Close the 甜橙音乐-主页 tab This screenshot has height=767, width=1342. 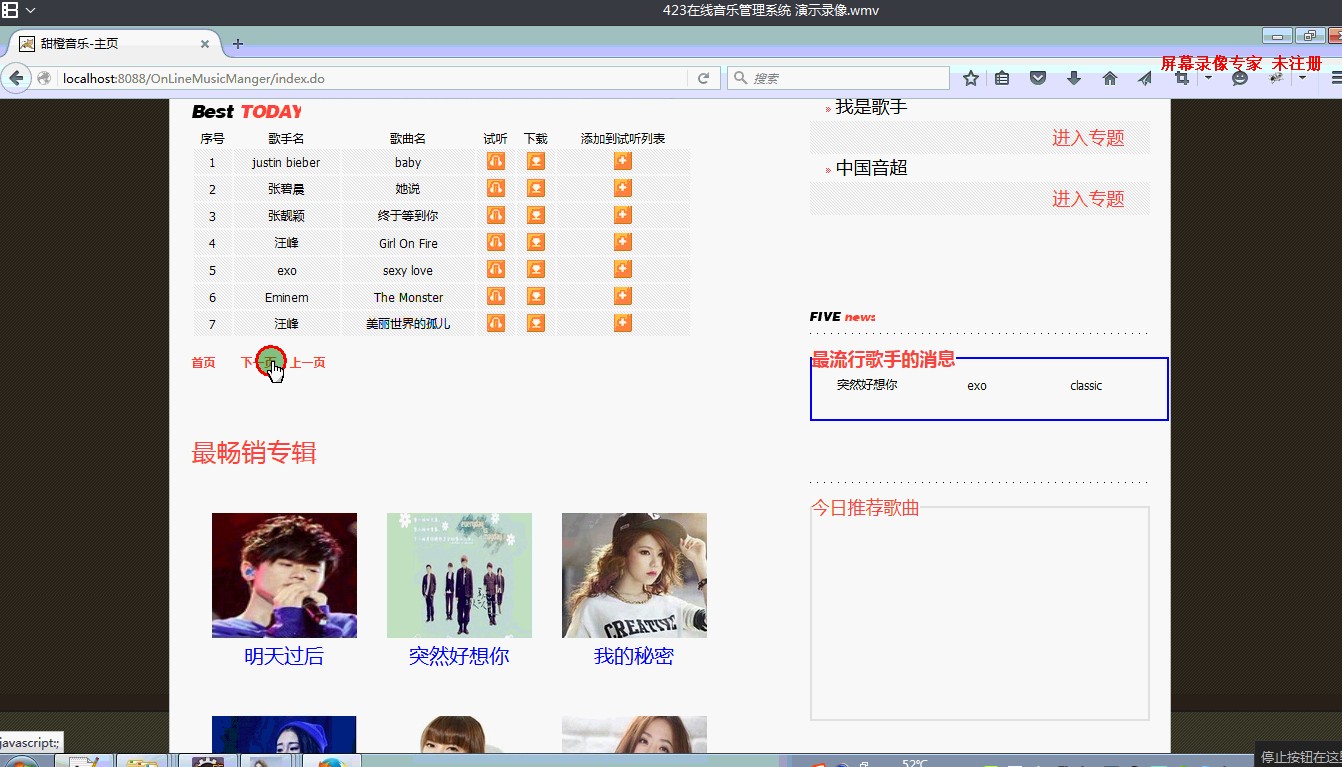(205, 44)
